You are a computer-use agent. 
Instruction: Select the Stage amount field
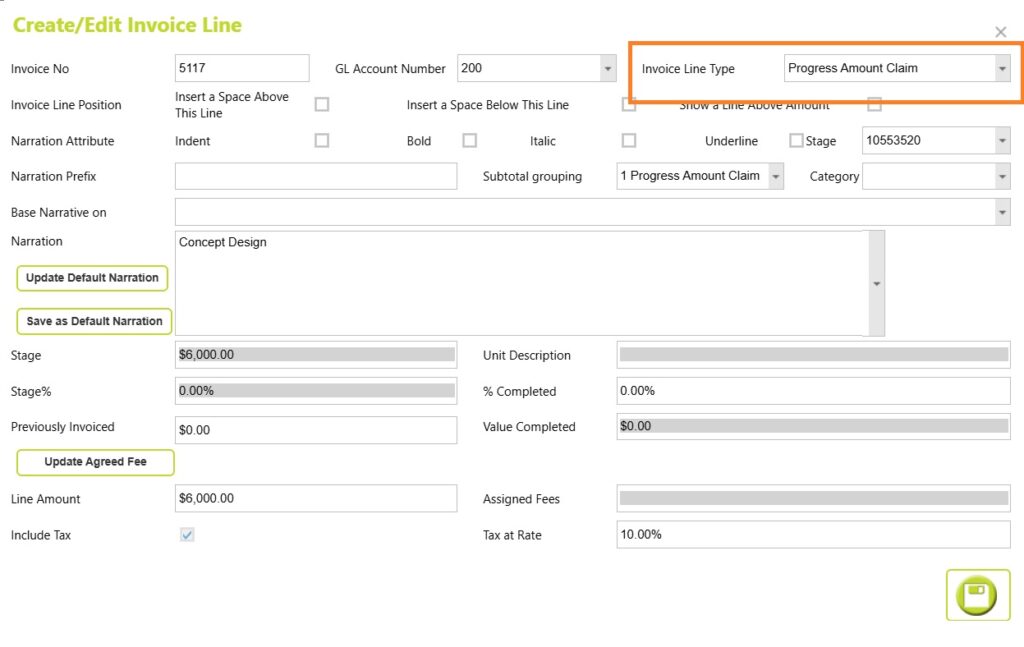pos(316,355)
